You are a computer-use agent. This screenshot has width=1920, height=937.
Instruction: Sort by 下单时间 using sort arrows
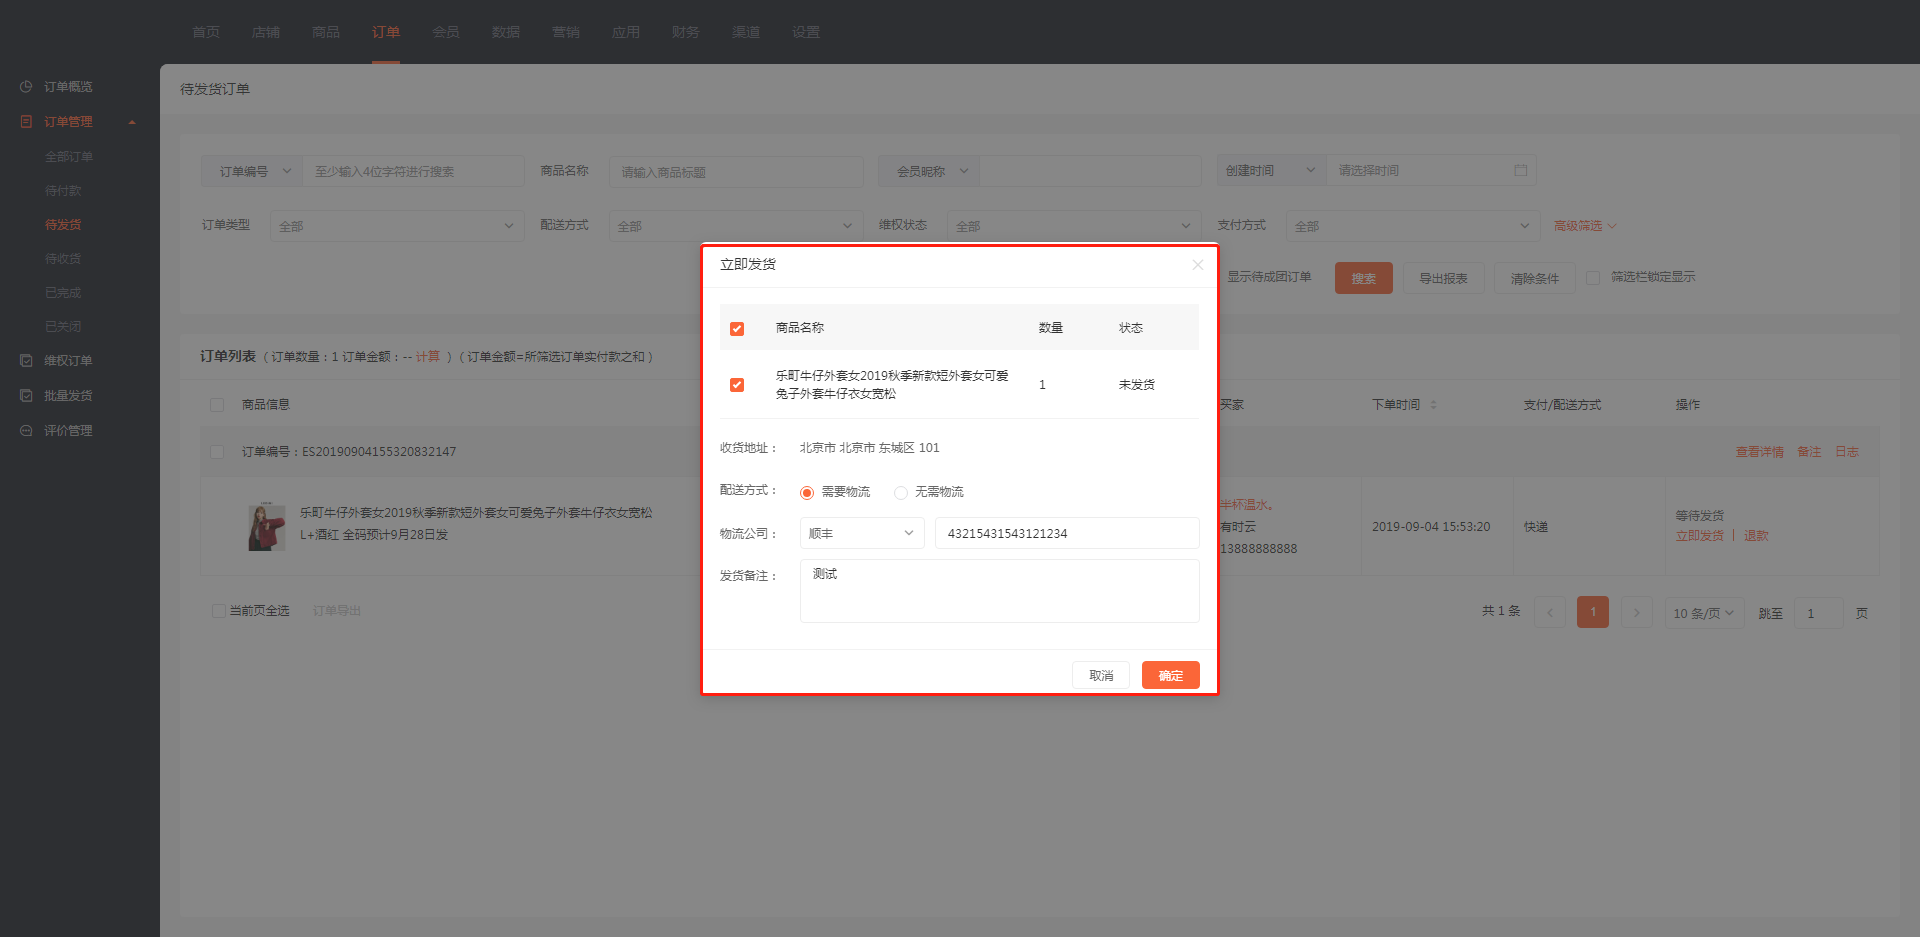click(1433, 405)
